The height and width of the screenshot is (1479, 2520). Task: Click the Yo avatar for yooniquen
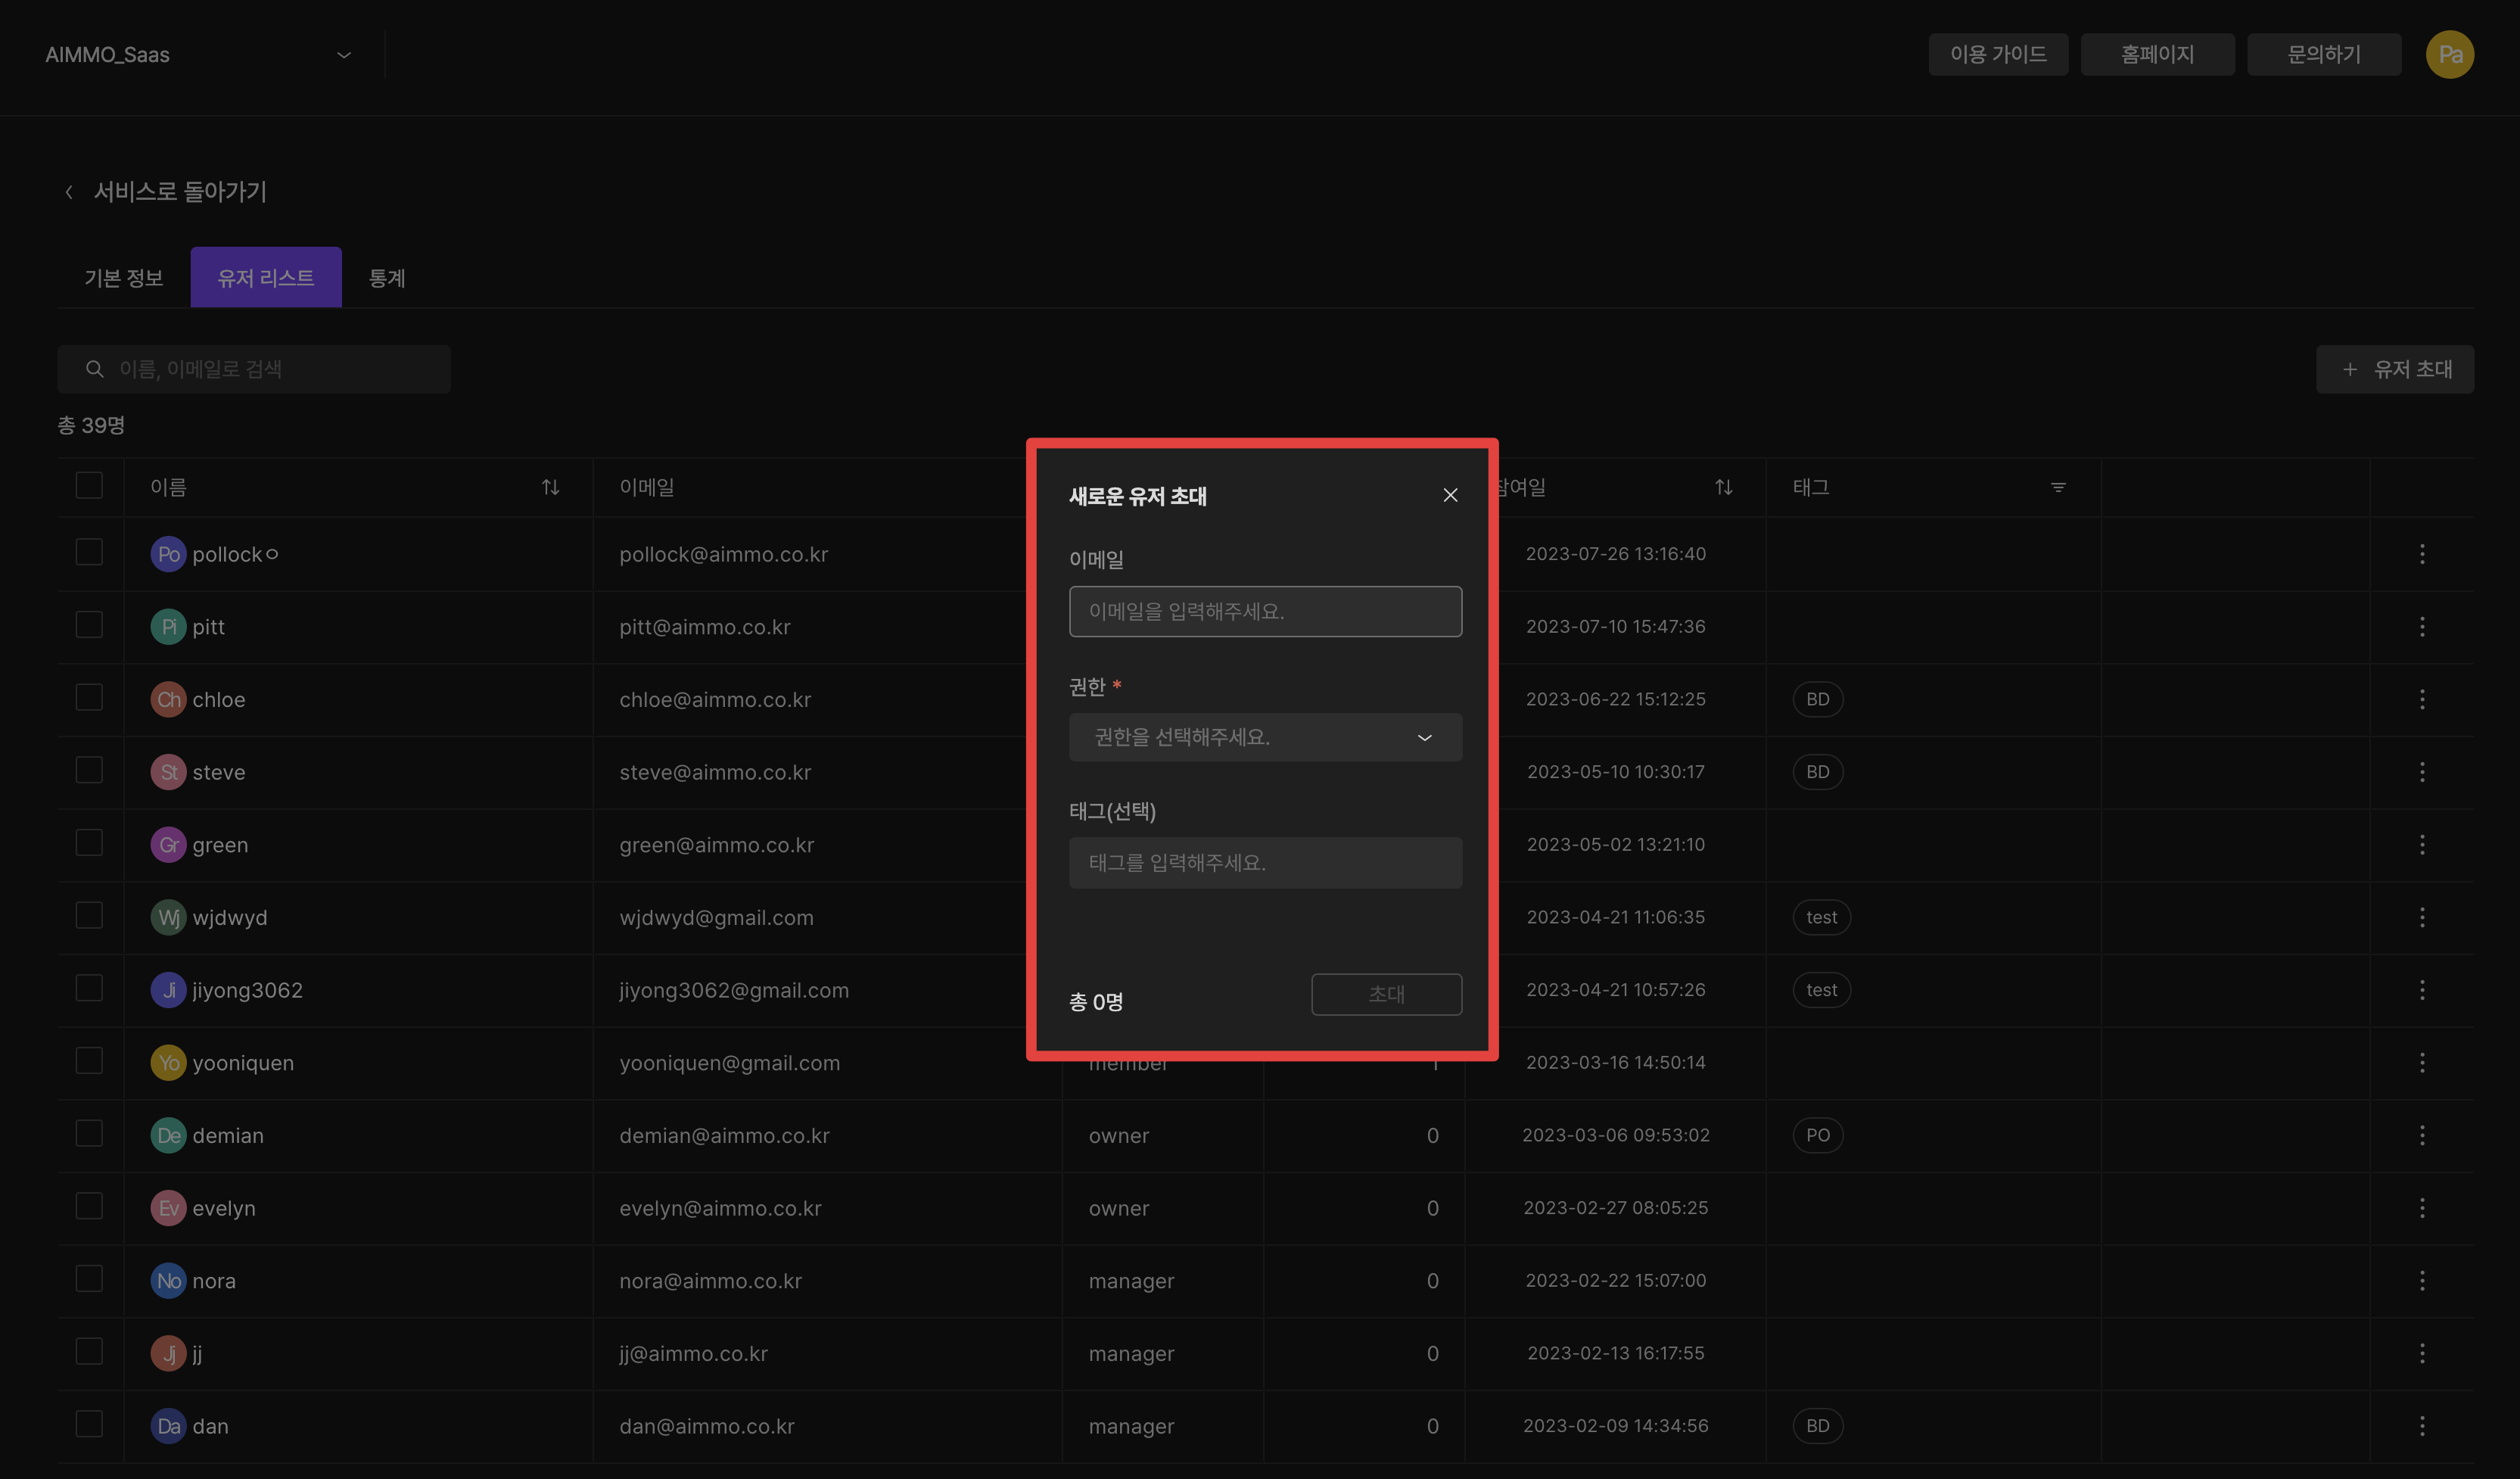coord(168,1063)
